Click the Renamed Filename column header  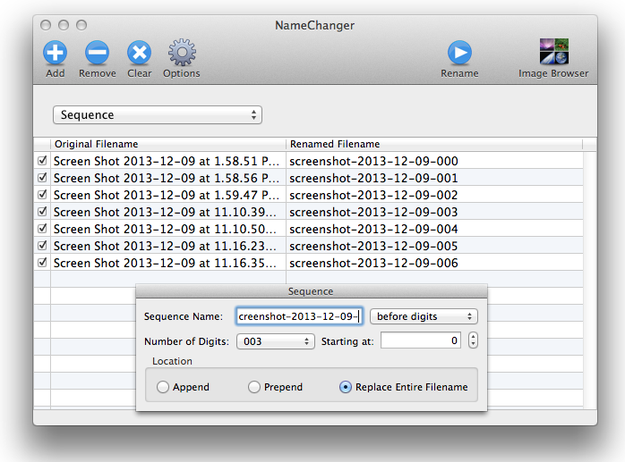point(434,144)
